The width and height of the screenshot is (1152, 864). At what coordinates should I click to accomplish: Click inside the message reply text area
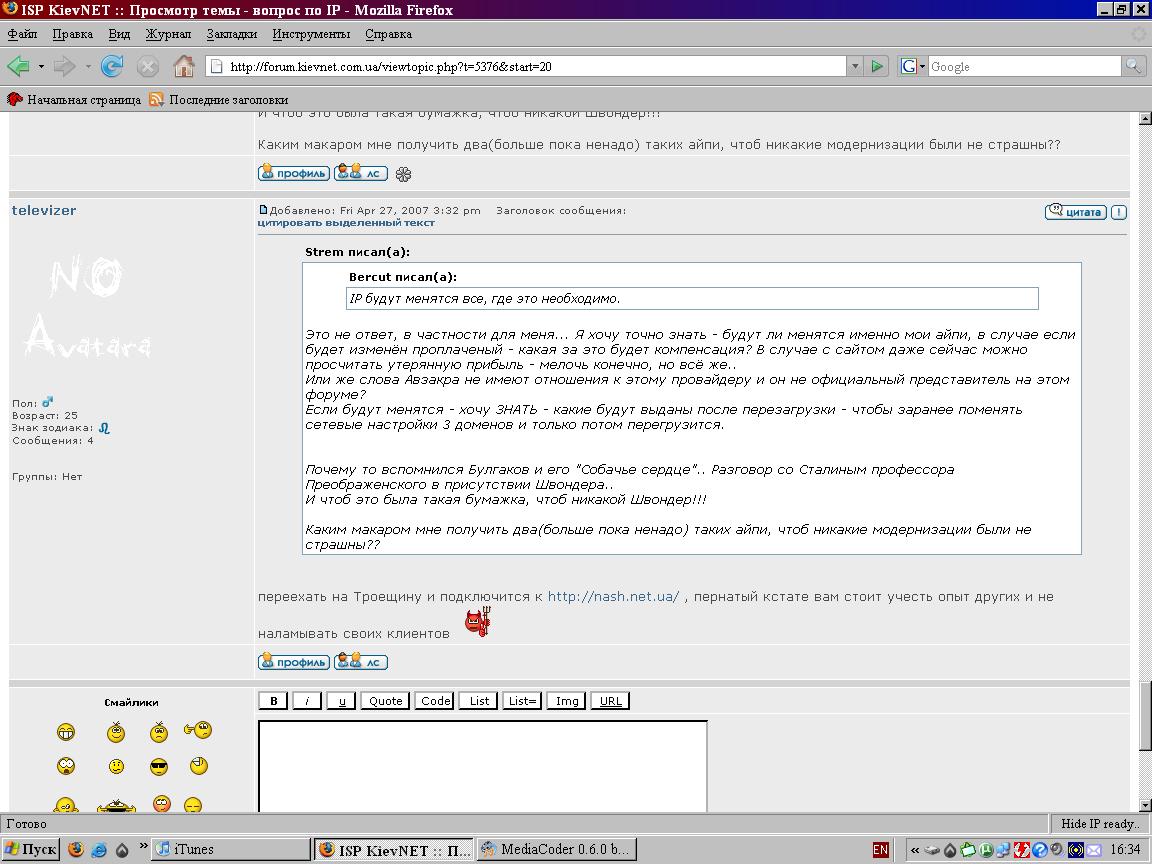pos(482,765)
